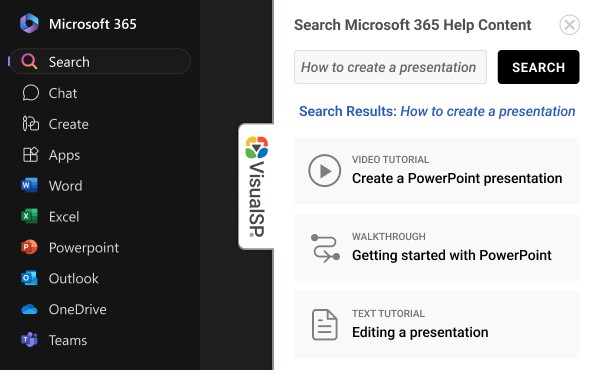Click the text tutorial document icon
The width and height of the screenshot is (600, 370).
point(324,325)
